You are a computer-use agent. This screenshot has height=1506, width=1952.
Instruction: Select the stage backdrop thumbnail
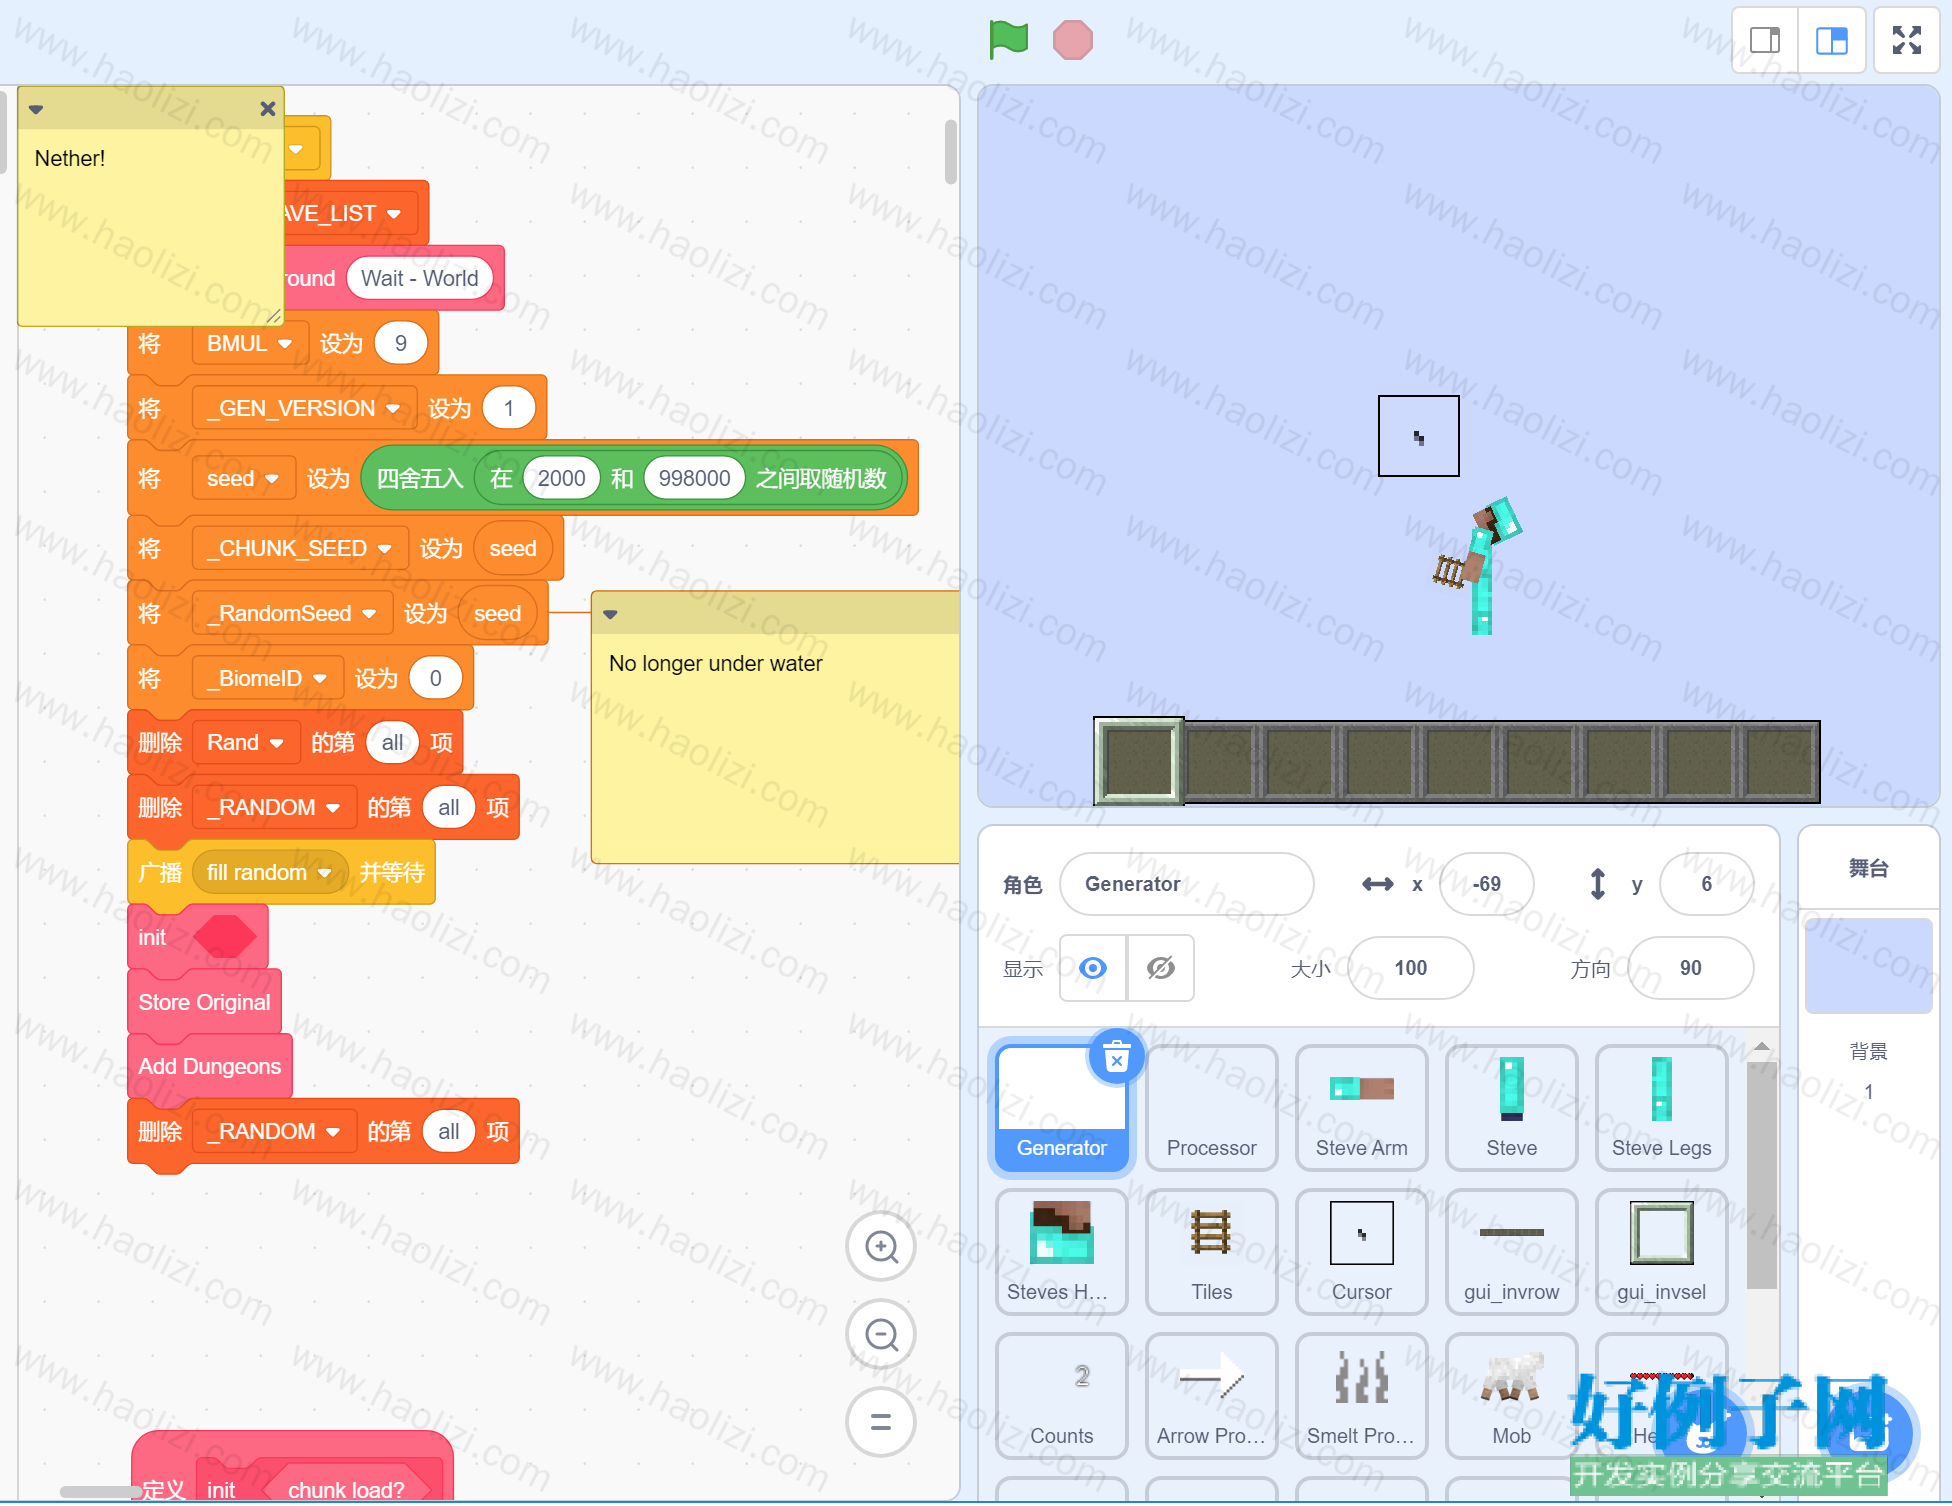[x=1868, y=966]
